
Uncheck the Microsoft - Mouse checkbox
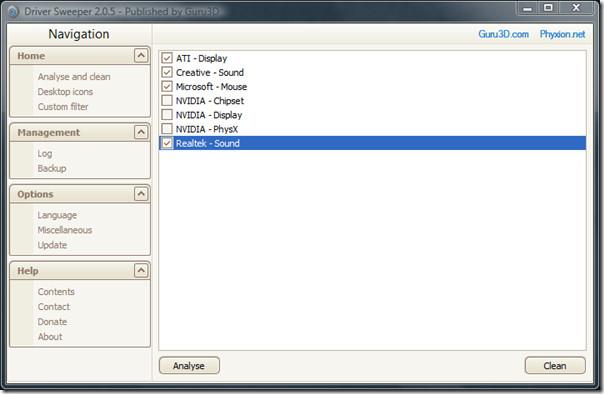point(167,87)
